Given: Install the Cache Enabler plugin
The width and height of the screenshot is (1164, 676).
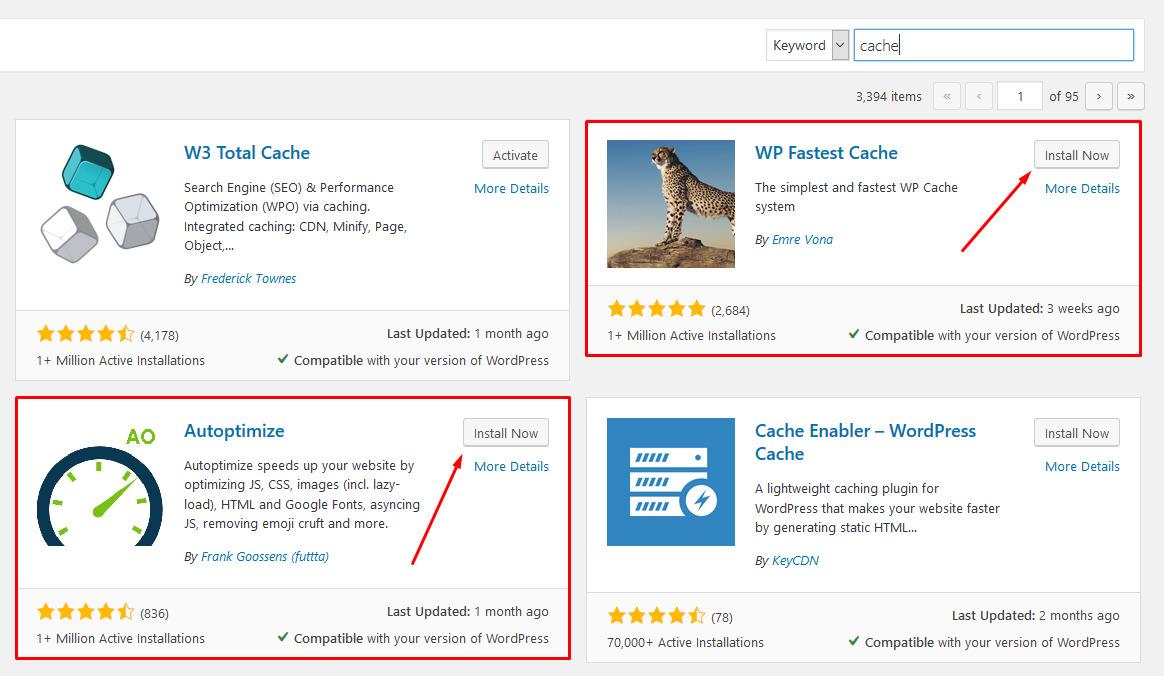Looking at the screenshot, I should pos(1076,433).
